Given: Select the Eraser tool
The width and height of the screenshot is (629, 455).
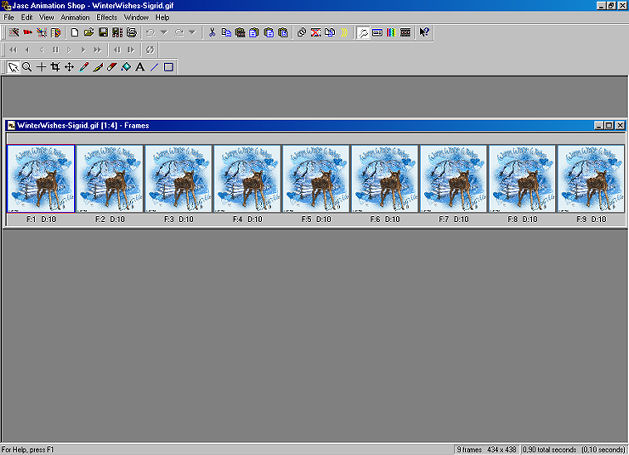Looking at the screenshot, I should tap(112, 67).
